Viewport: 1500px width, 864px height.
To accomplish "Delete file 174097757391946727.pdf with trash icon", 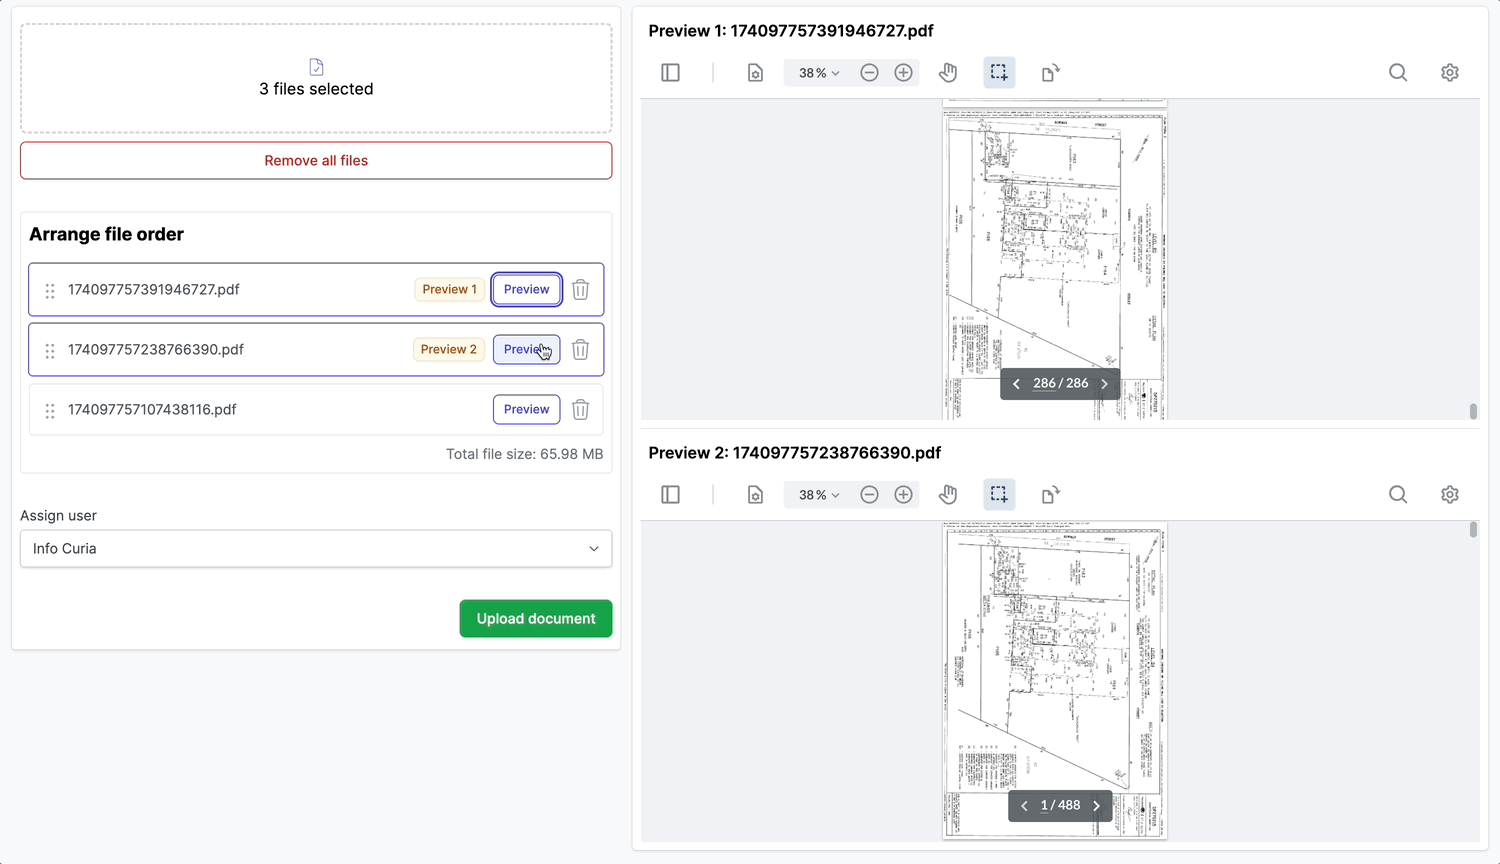I will pyautogui.click(x=580, y=290).
